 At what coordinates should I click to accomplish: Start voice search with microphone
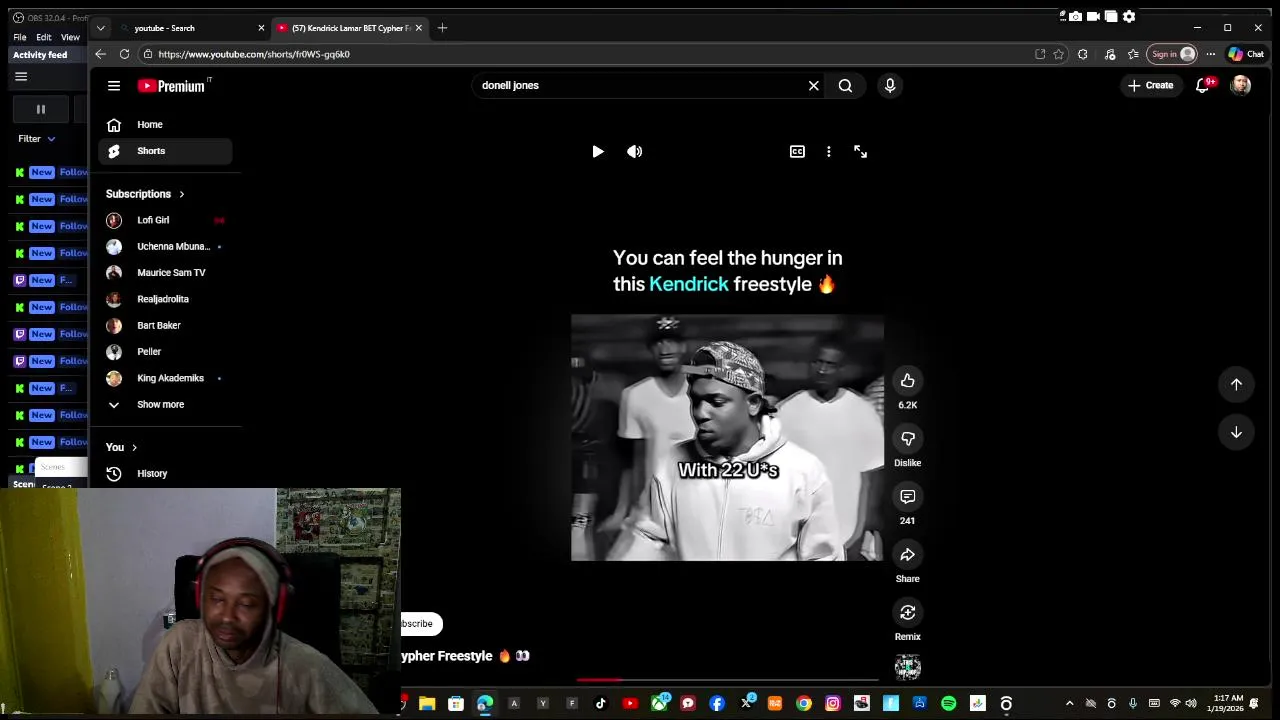click(890, 86)
